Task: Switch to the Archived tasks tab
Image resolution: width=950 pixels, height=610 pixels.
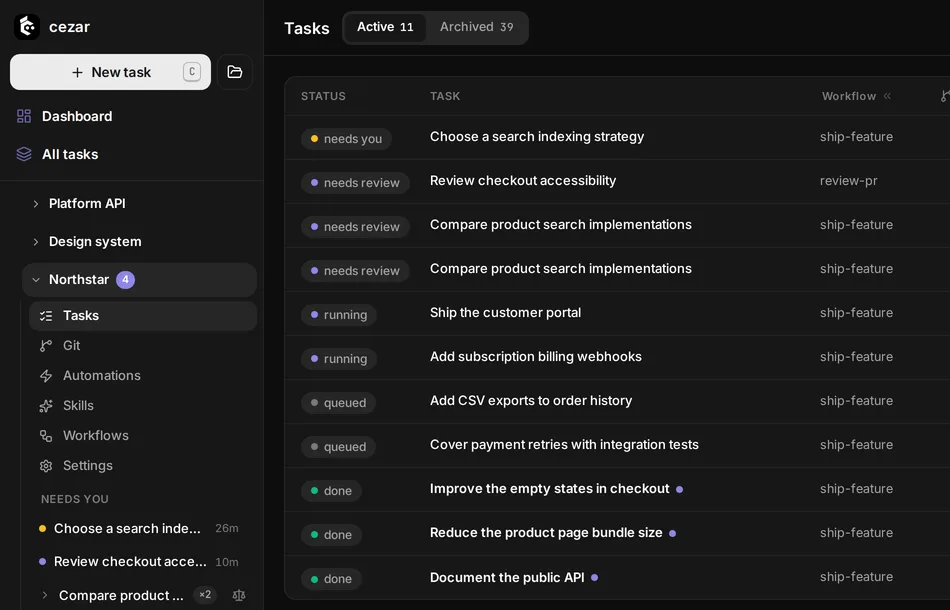Action: [476, 27]
